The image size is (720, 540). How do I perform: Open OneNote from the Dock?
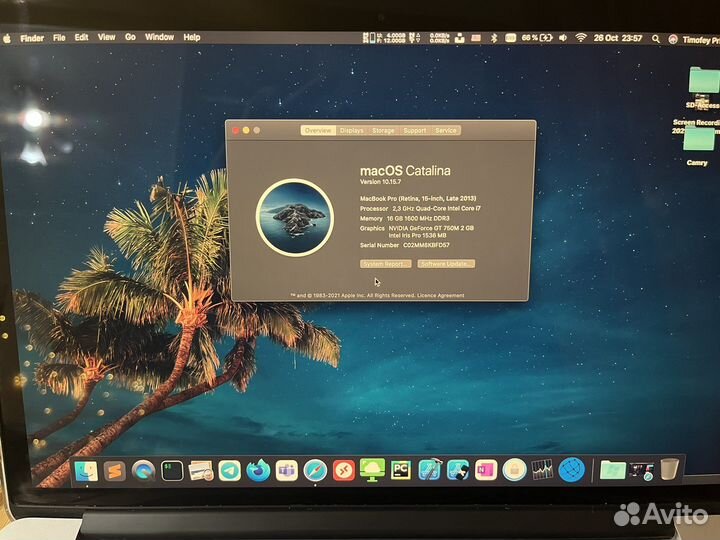click(486, 470)
